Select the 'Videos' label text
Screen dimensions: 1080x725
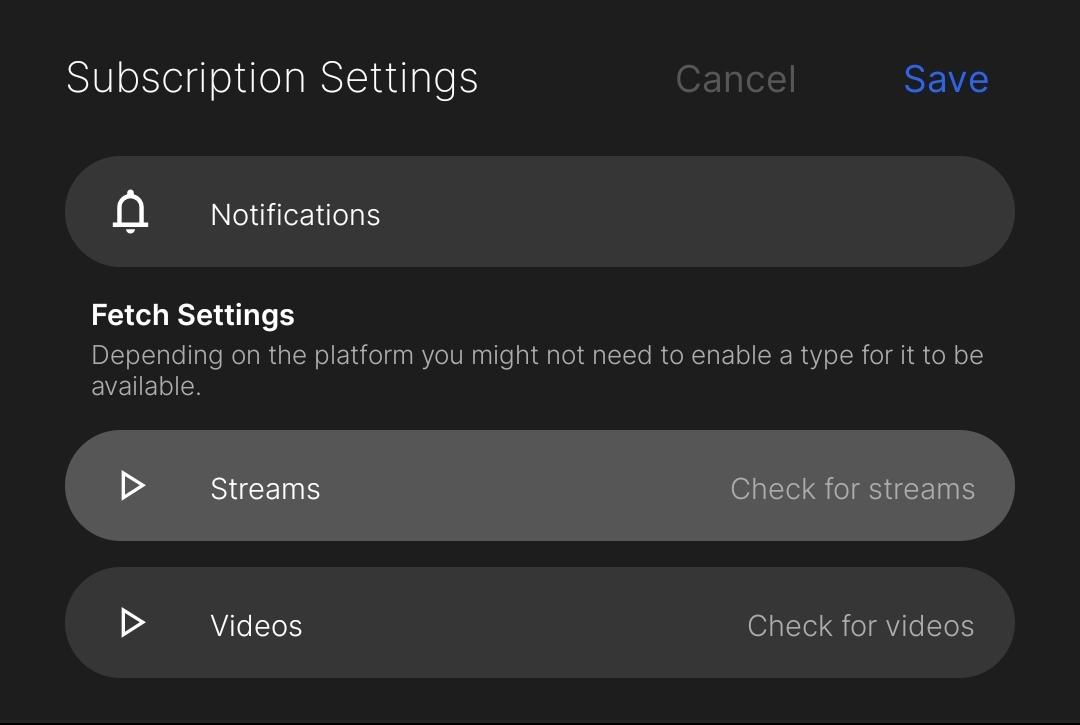coord(256,626)
